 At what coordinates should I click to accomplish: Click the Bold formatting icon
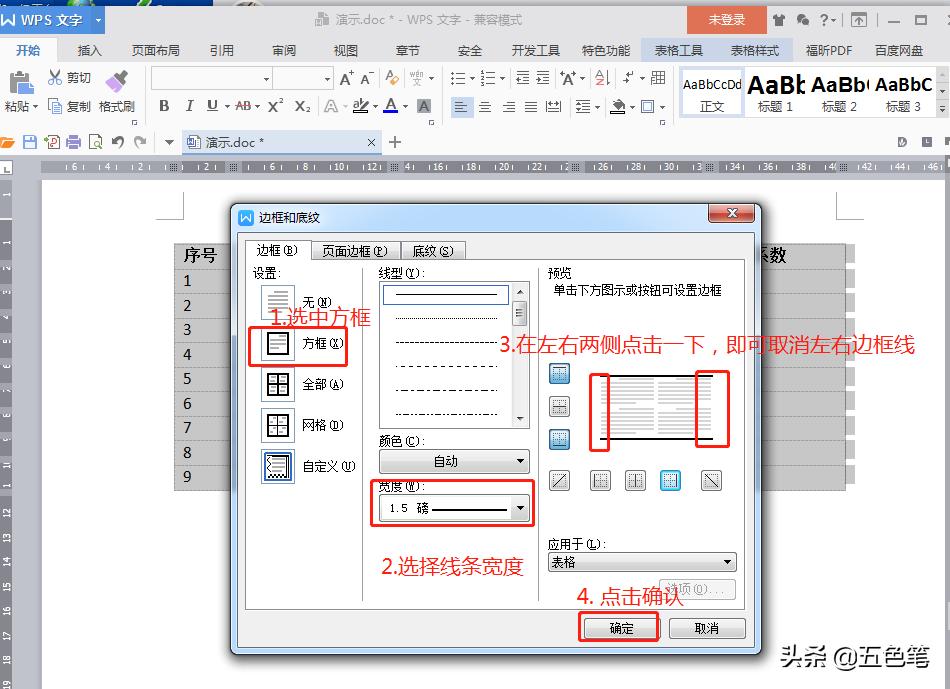pos(163,106)
